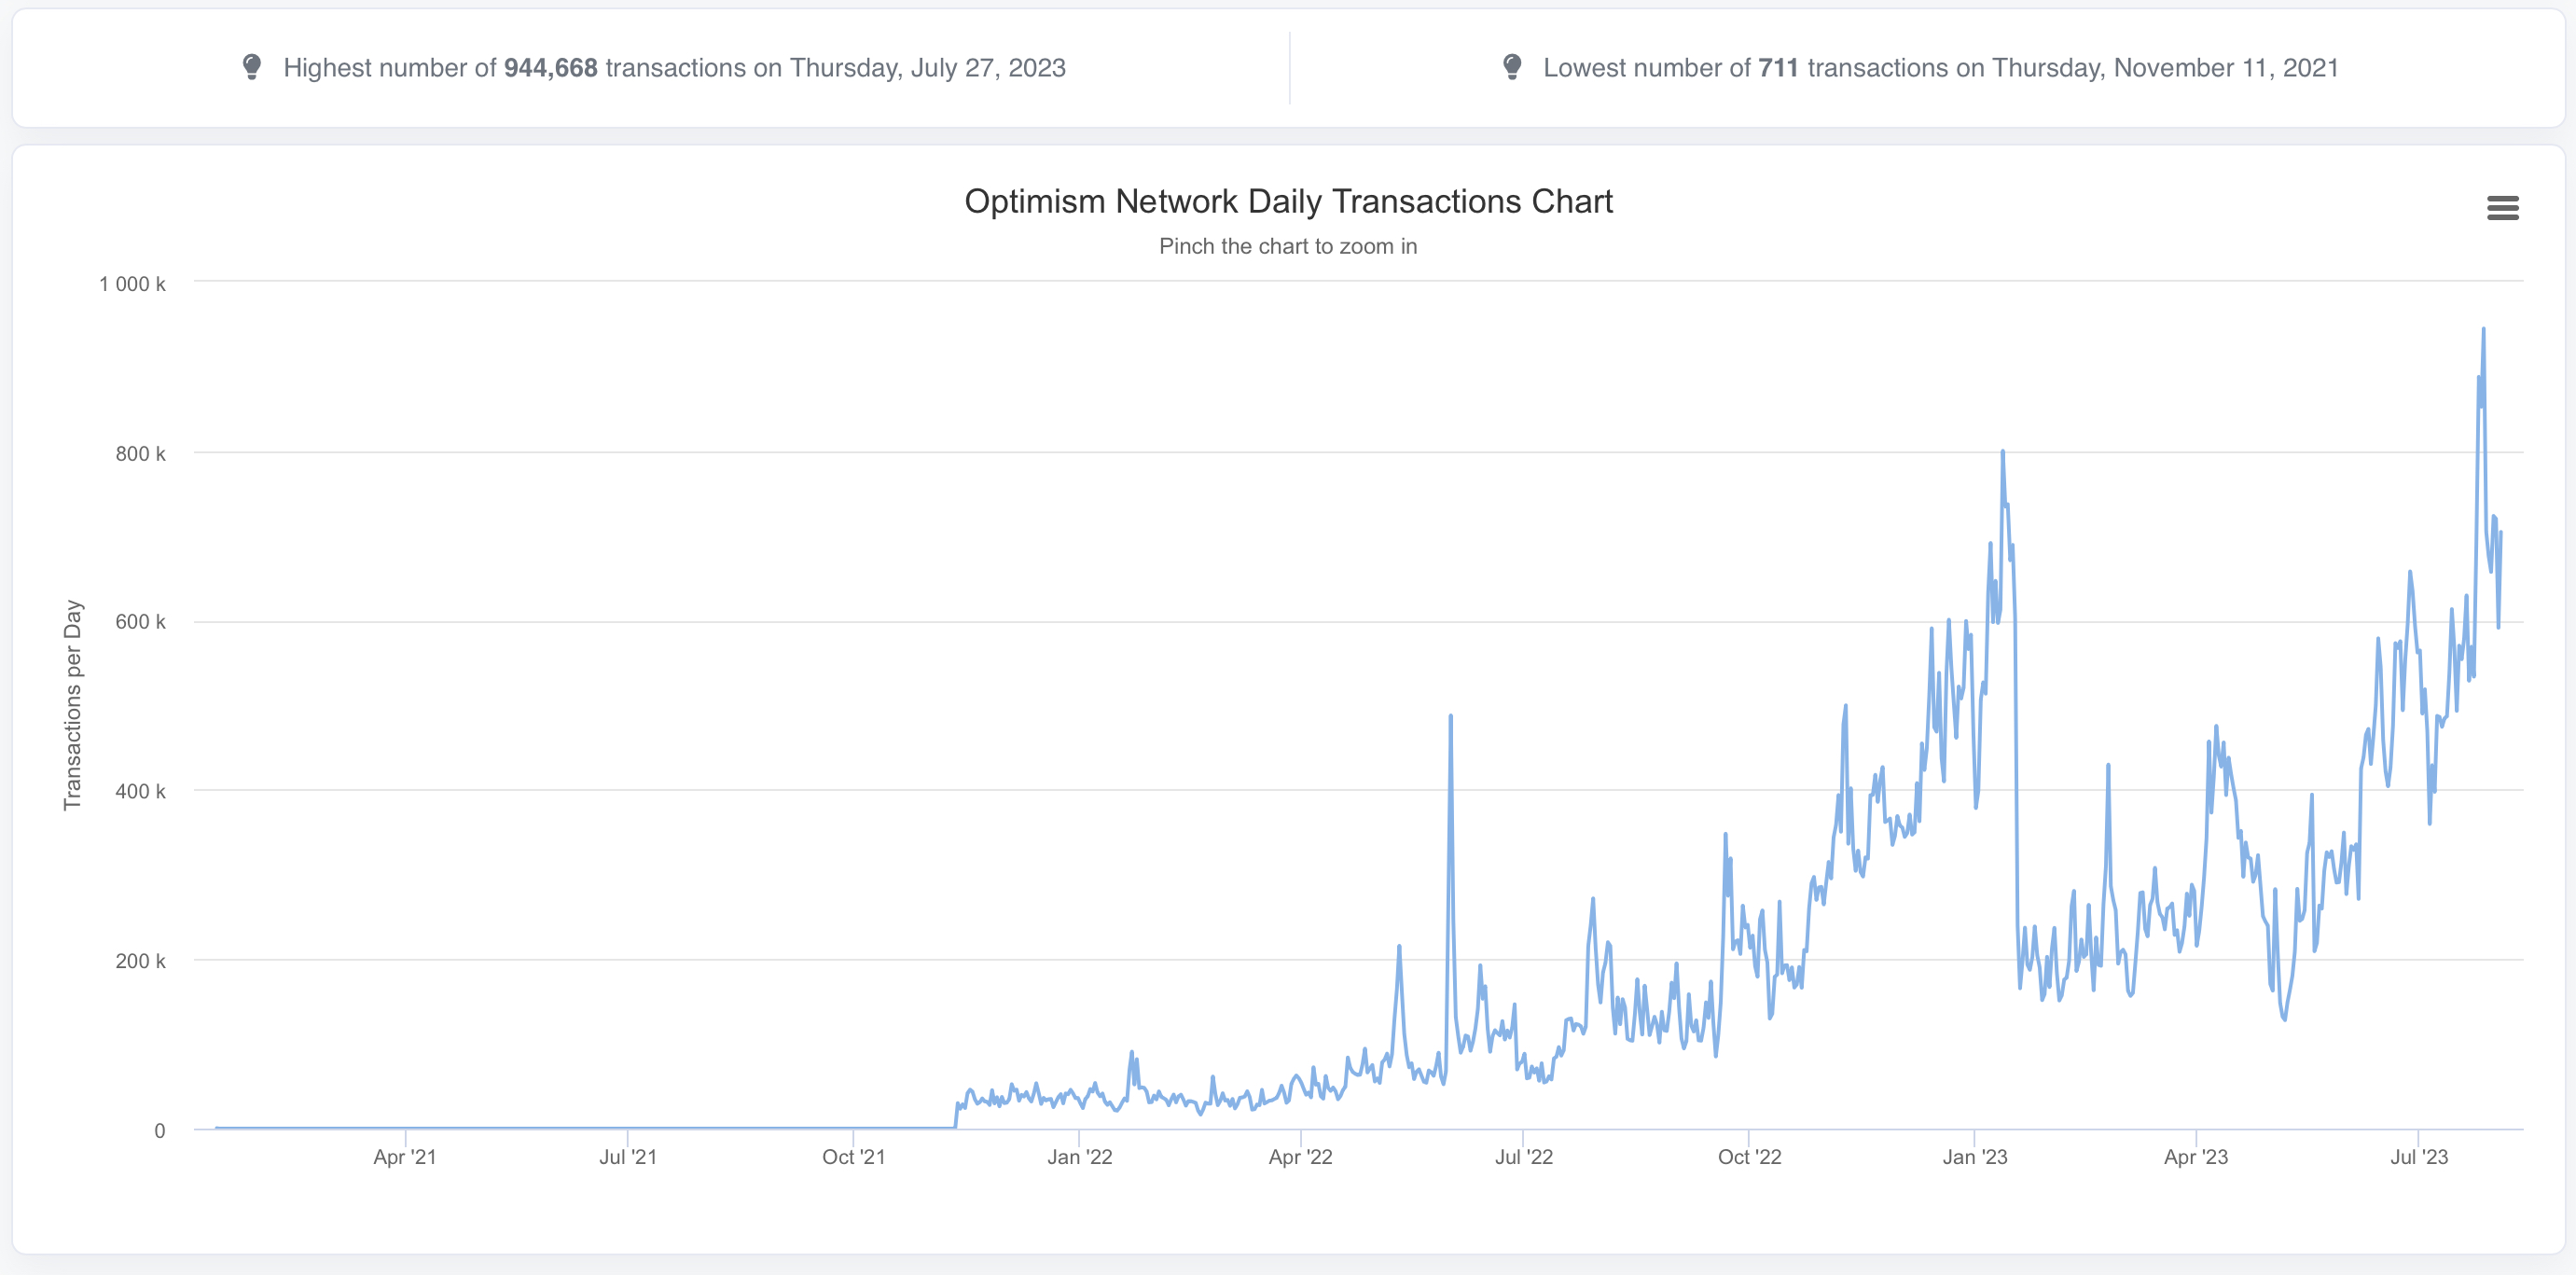The height and width of the screenshot is (1275, 2576).
Task: Click the Jan '23 x-axis label
Action: (x=1974, y=1157)
